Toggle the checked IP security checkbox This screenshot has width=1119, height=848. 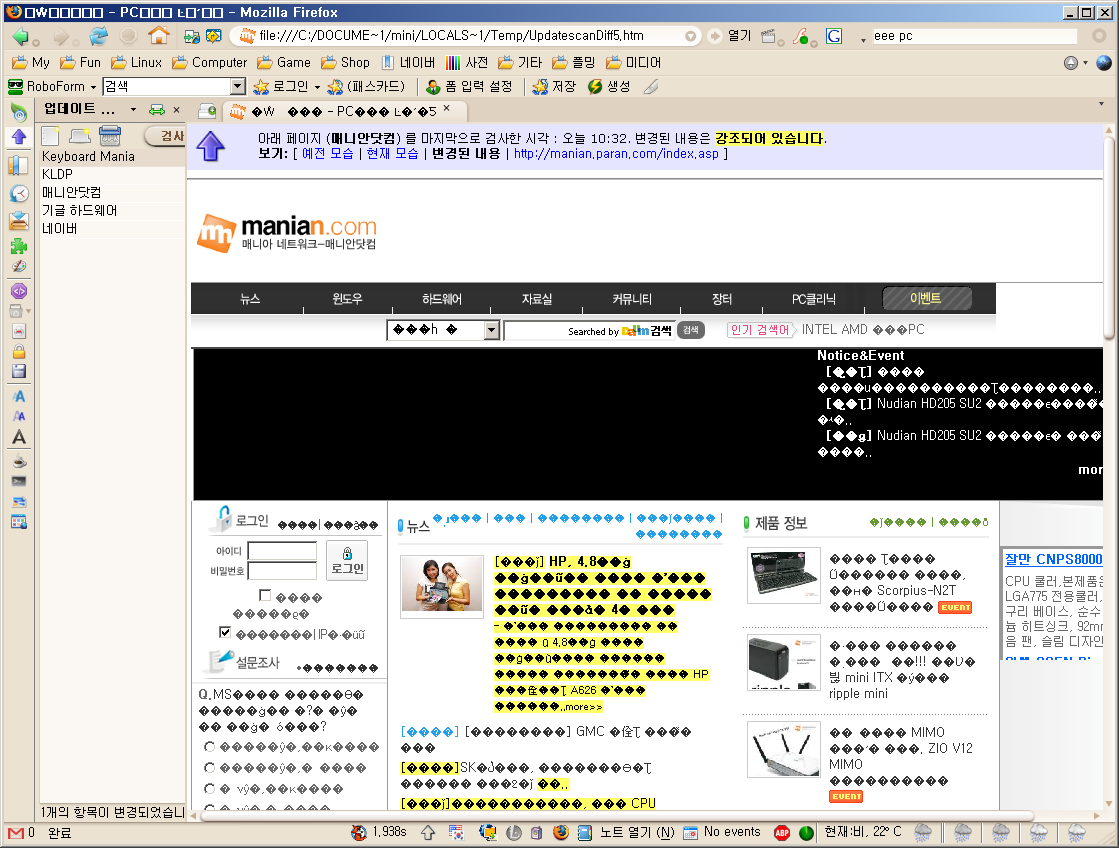[x=225, y=632]
